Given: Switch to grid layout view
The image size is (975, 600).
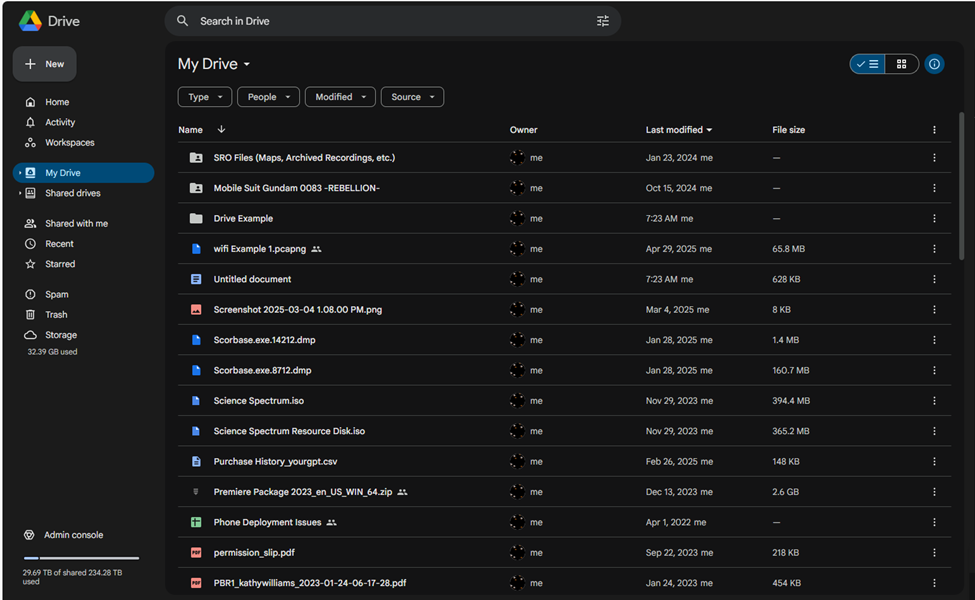Looking at the screenshot, I should point(901,64).
